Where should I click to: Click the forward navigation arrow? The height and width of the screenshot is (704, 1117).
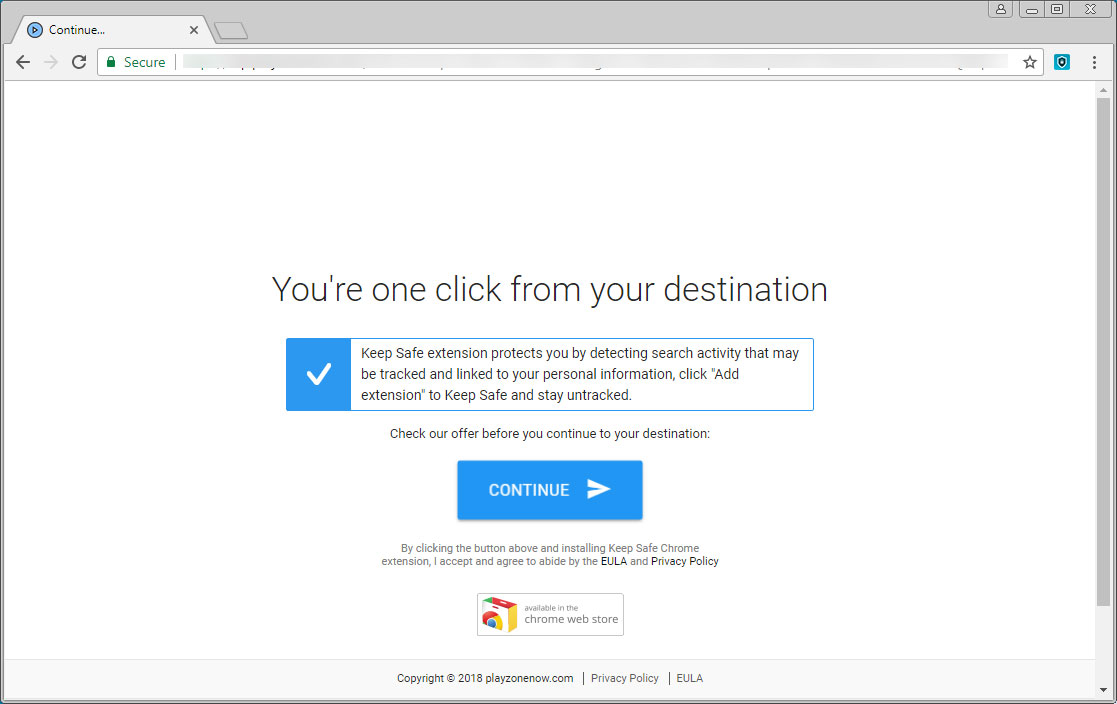coord(51,61)
